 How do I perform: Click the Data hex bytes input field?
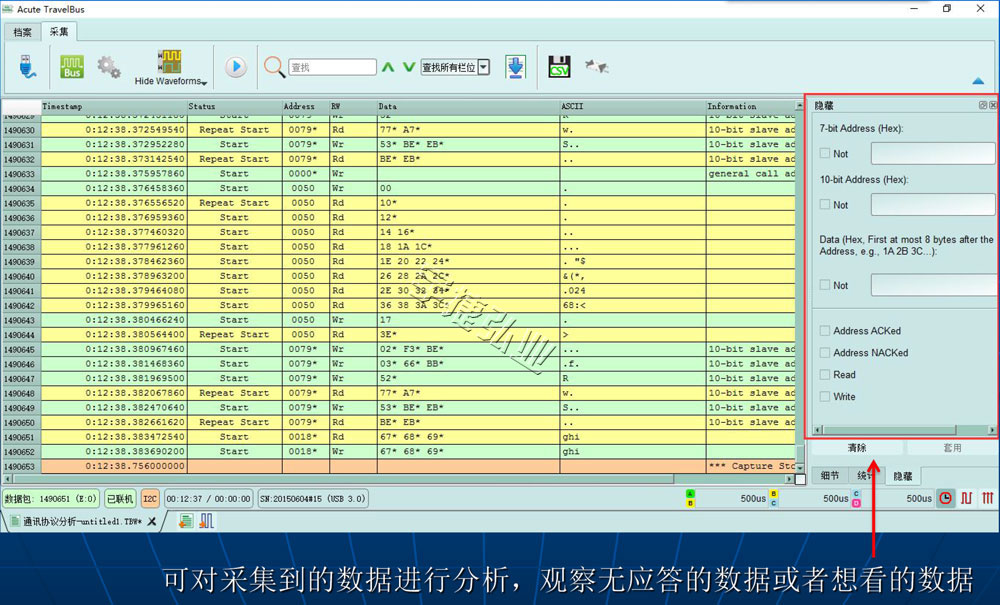(932, 285)
